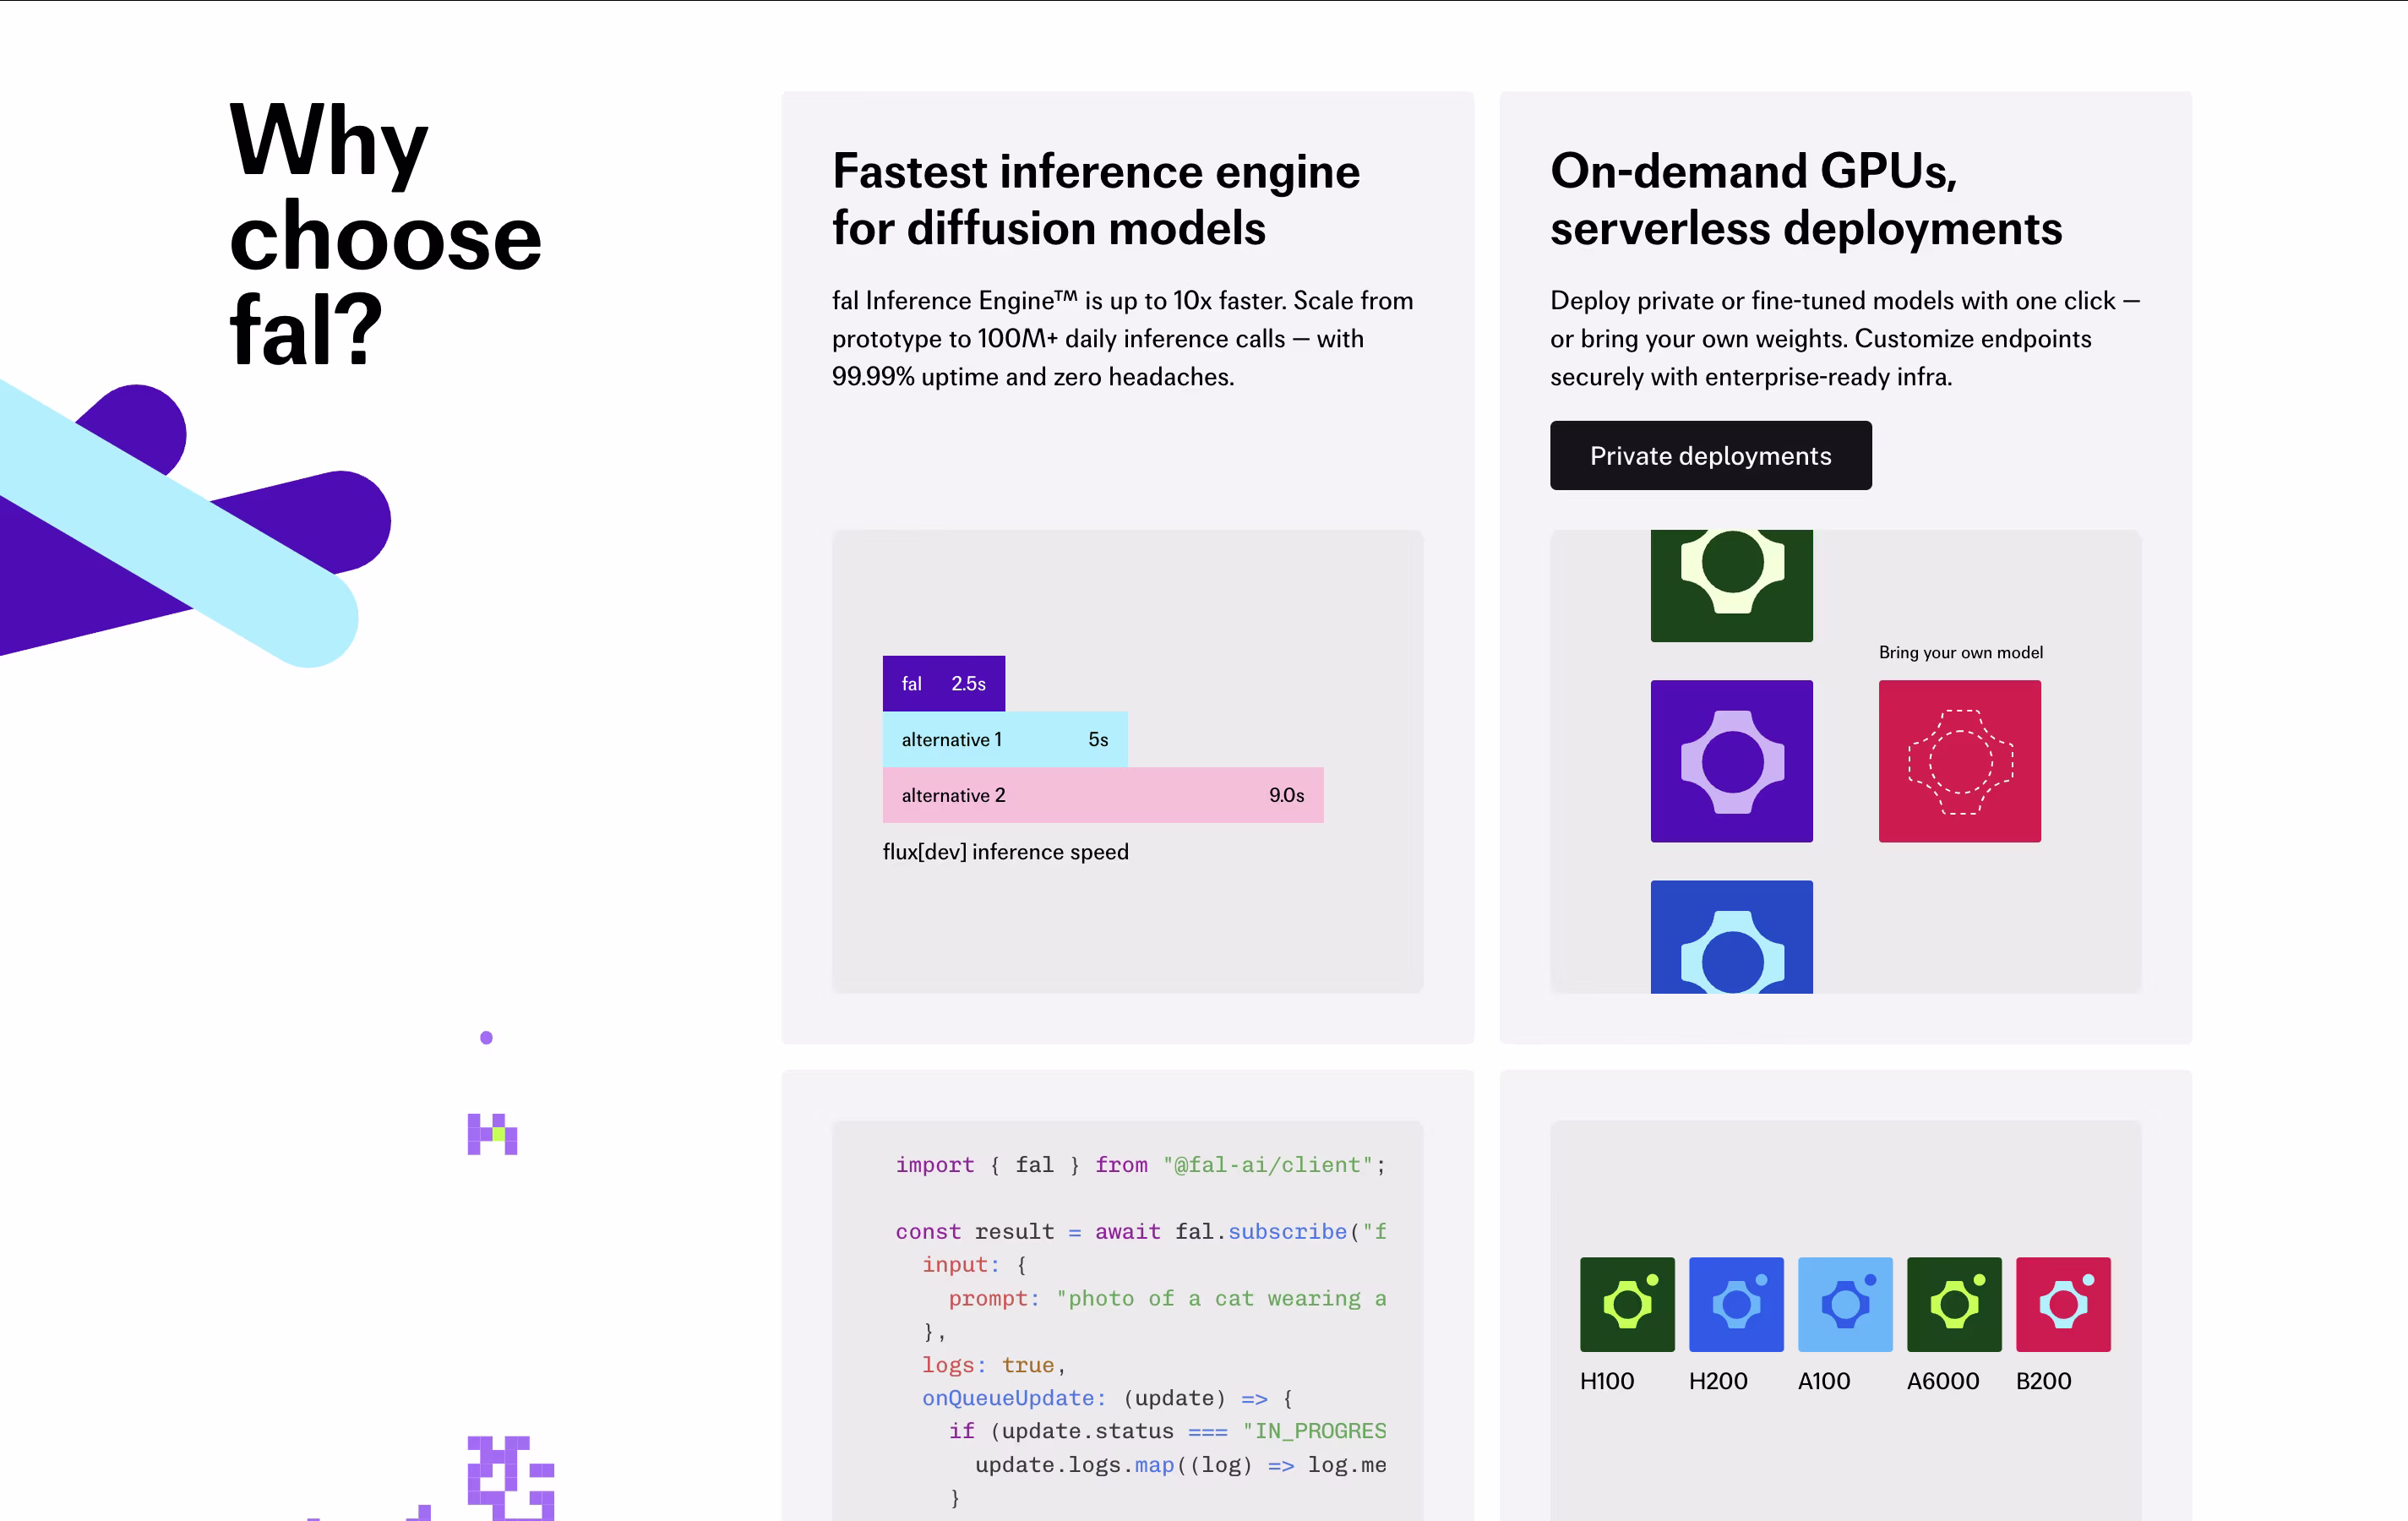Screen dimensions: 2408x1521
Task: Click the import fal code line
Action: pos(1140,1165)
